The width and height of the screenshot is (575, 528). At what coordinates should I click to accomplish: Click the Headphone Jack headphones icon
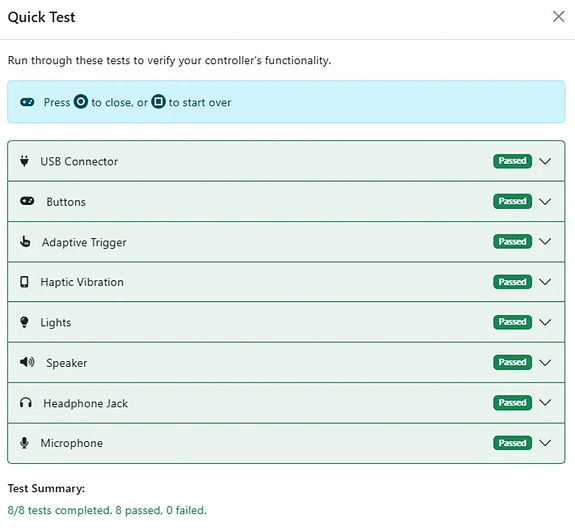click(x=26, y=403)
